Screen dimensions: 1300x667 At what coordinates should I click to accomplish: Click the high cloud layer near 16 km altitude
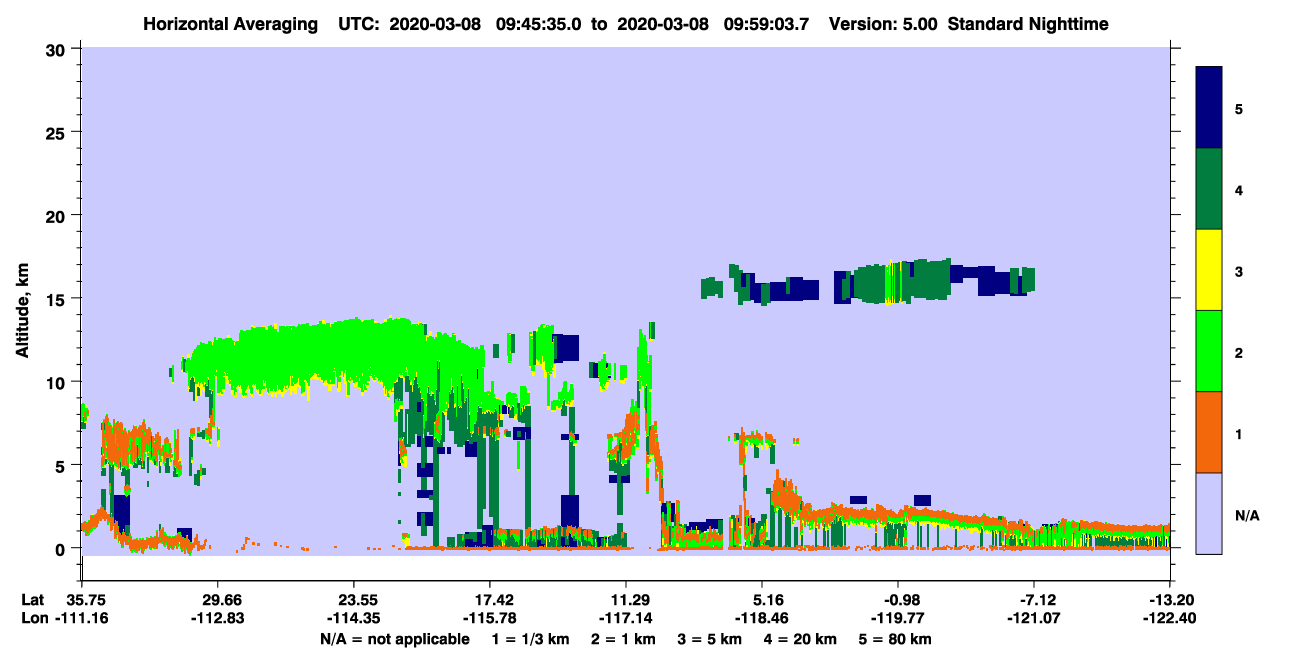tap(868, 282)
